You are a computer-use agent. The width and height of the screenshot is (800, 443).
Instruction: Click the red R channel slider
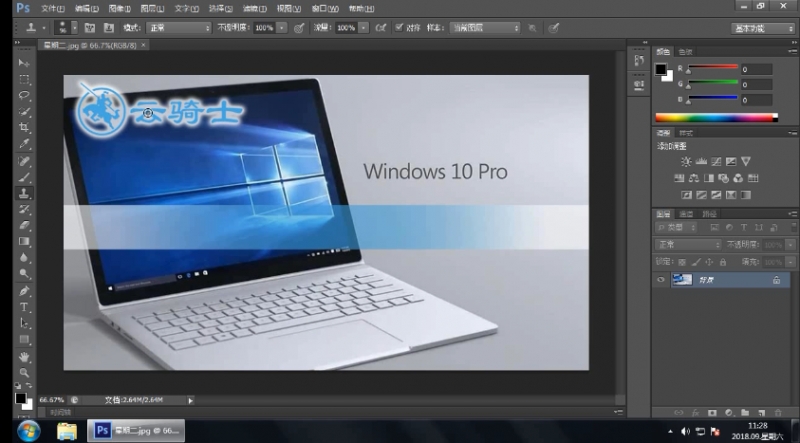tap(712, 67)
